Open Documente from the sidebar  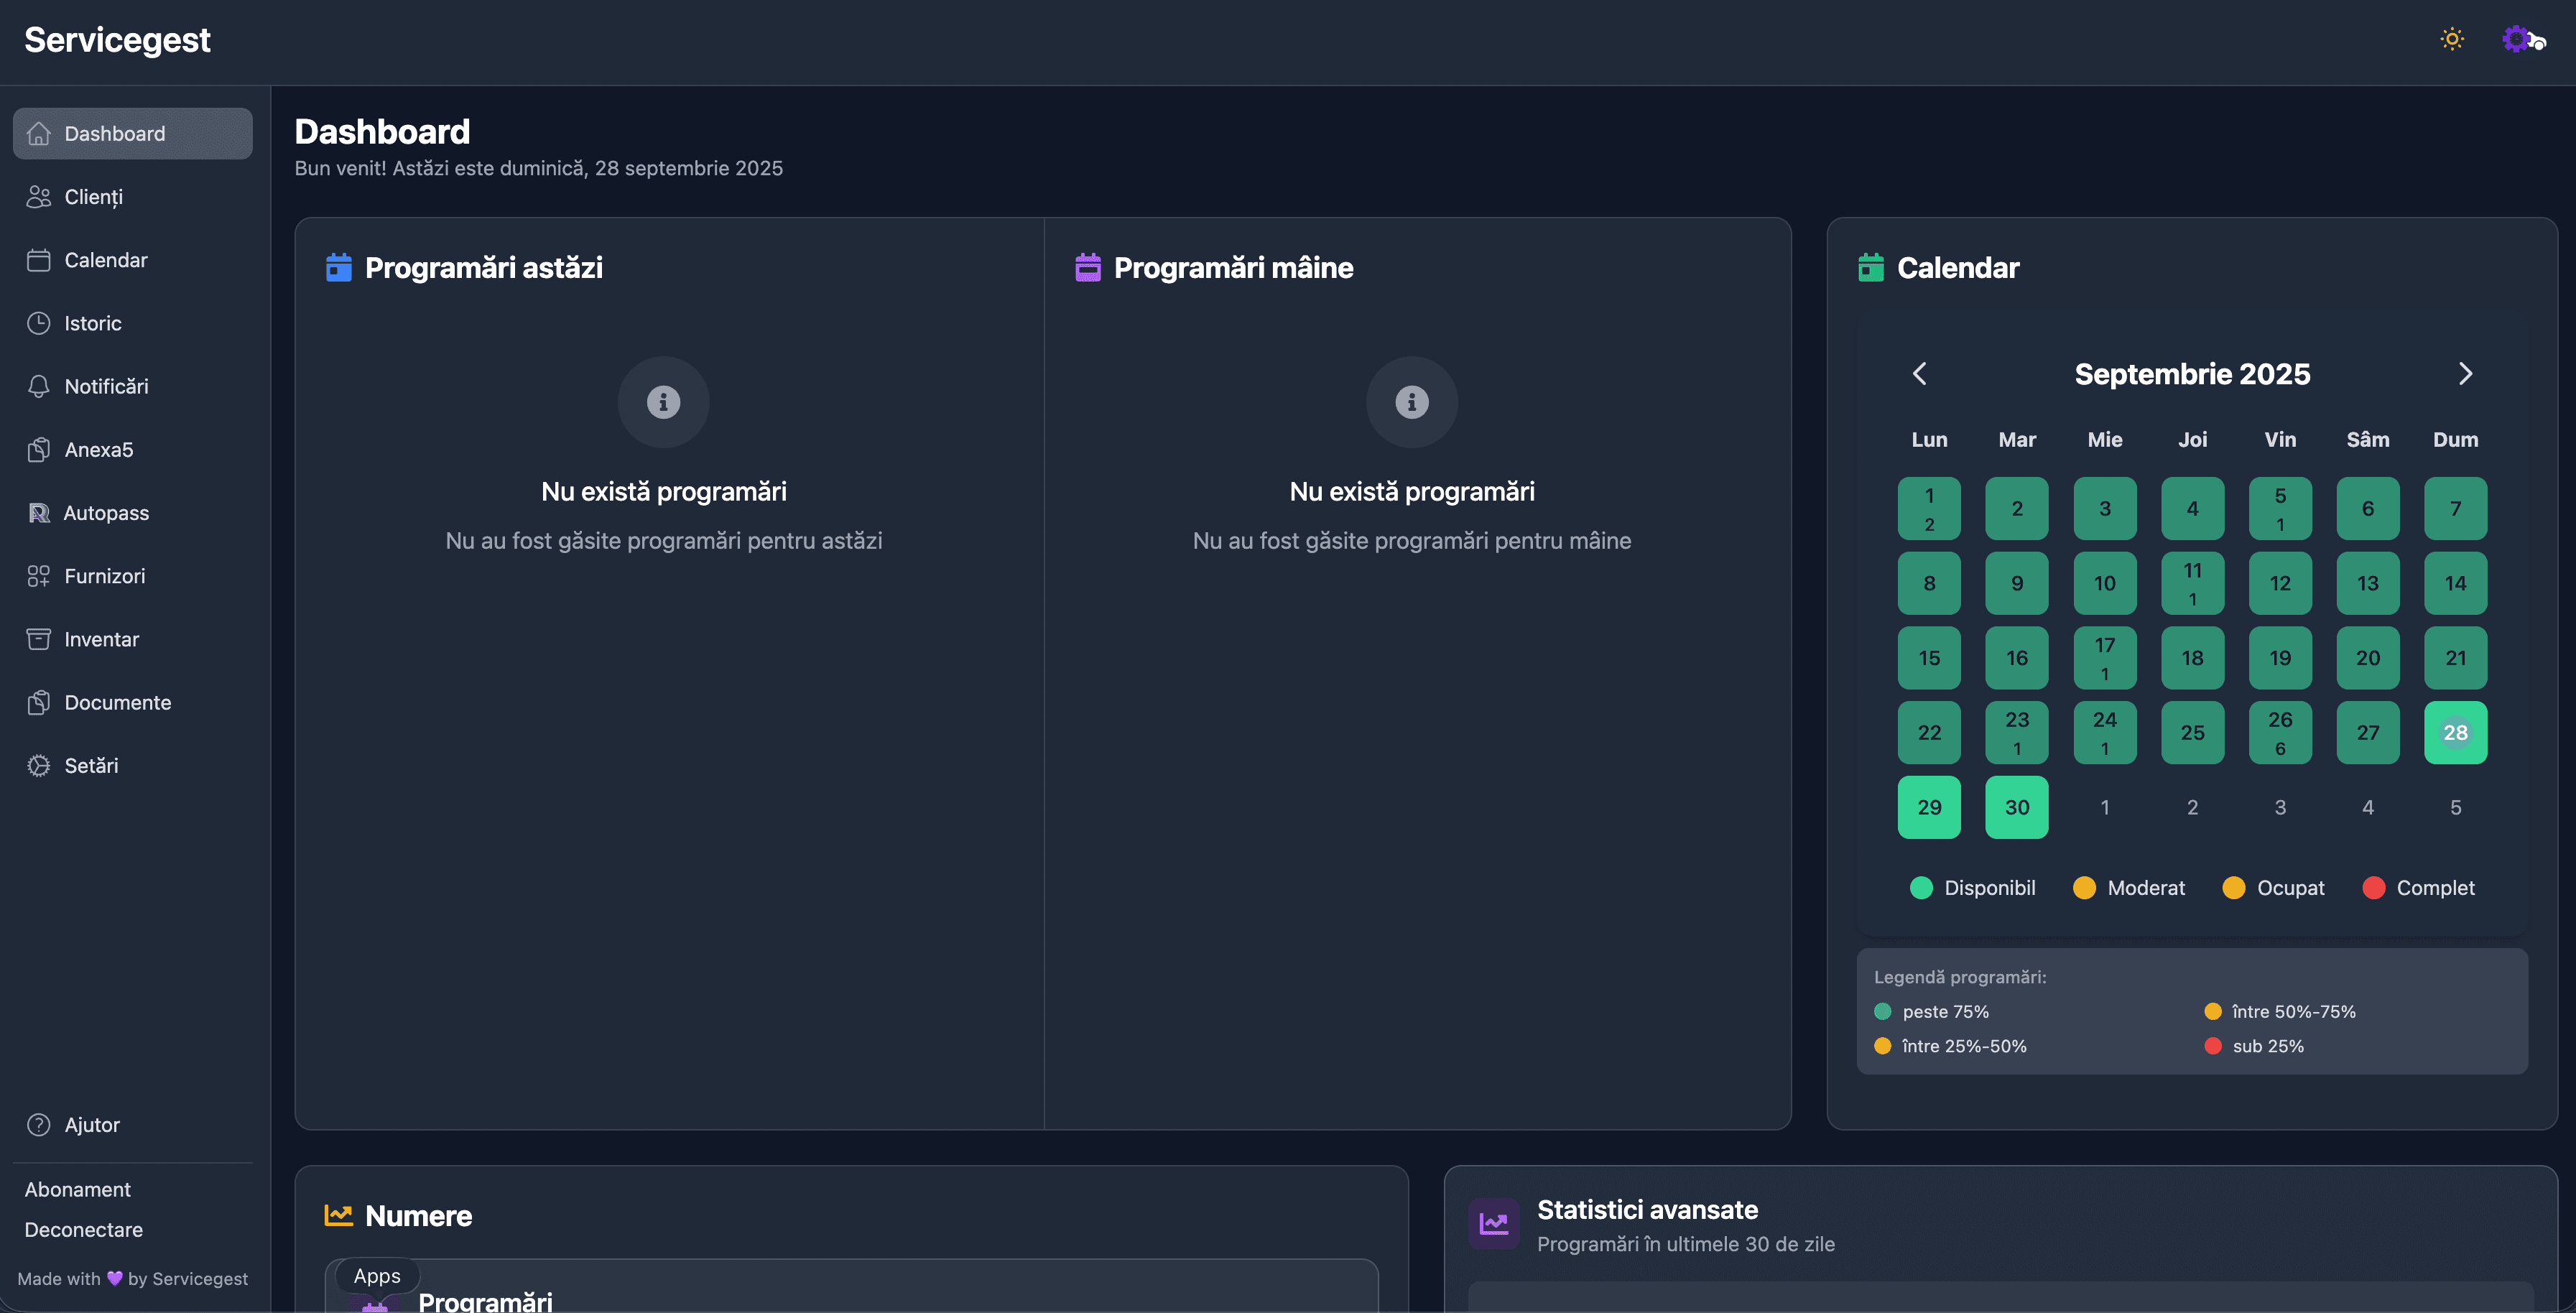point(117,702)
